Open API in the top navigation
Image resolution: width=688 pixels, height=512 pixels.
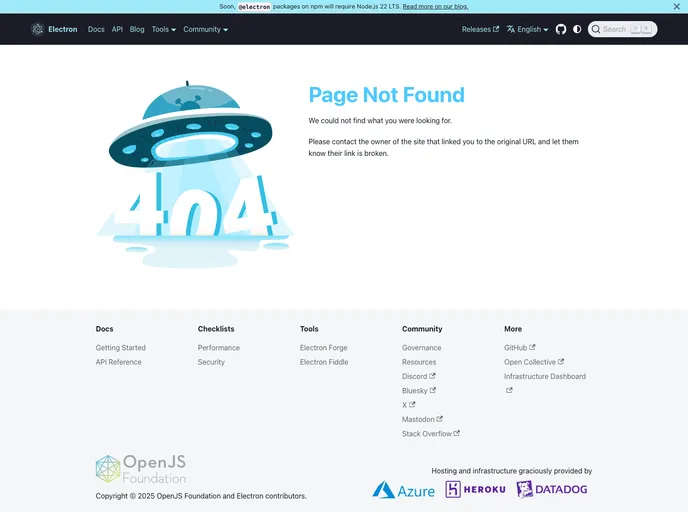[x=117, y=29]
